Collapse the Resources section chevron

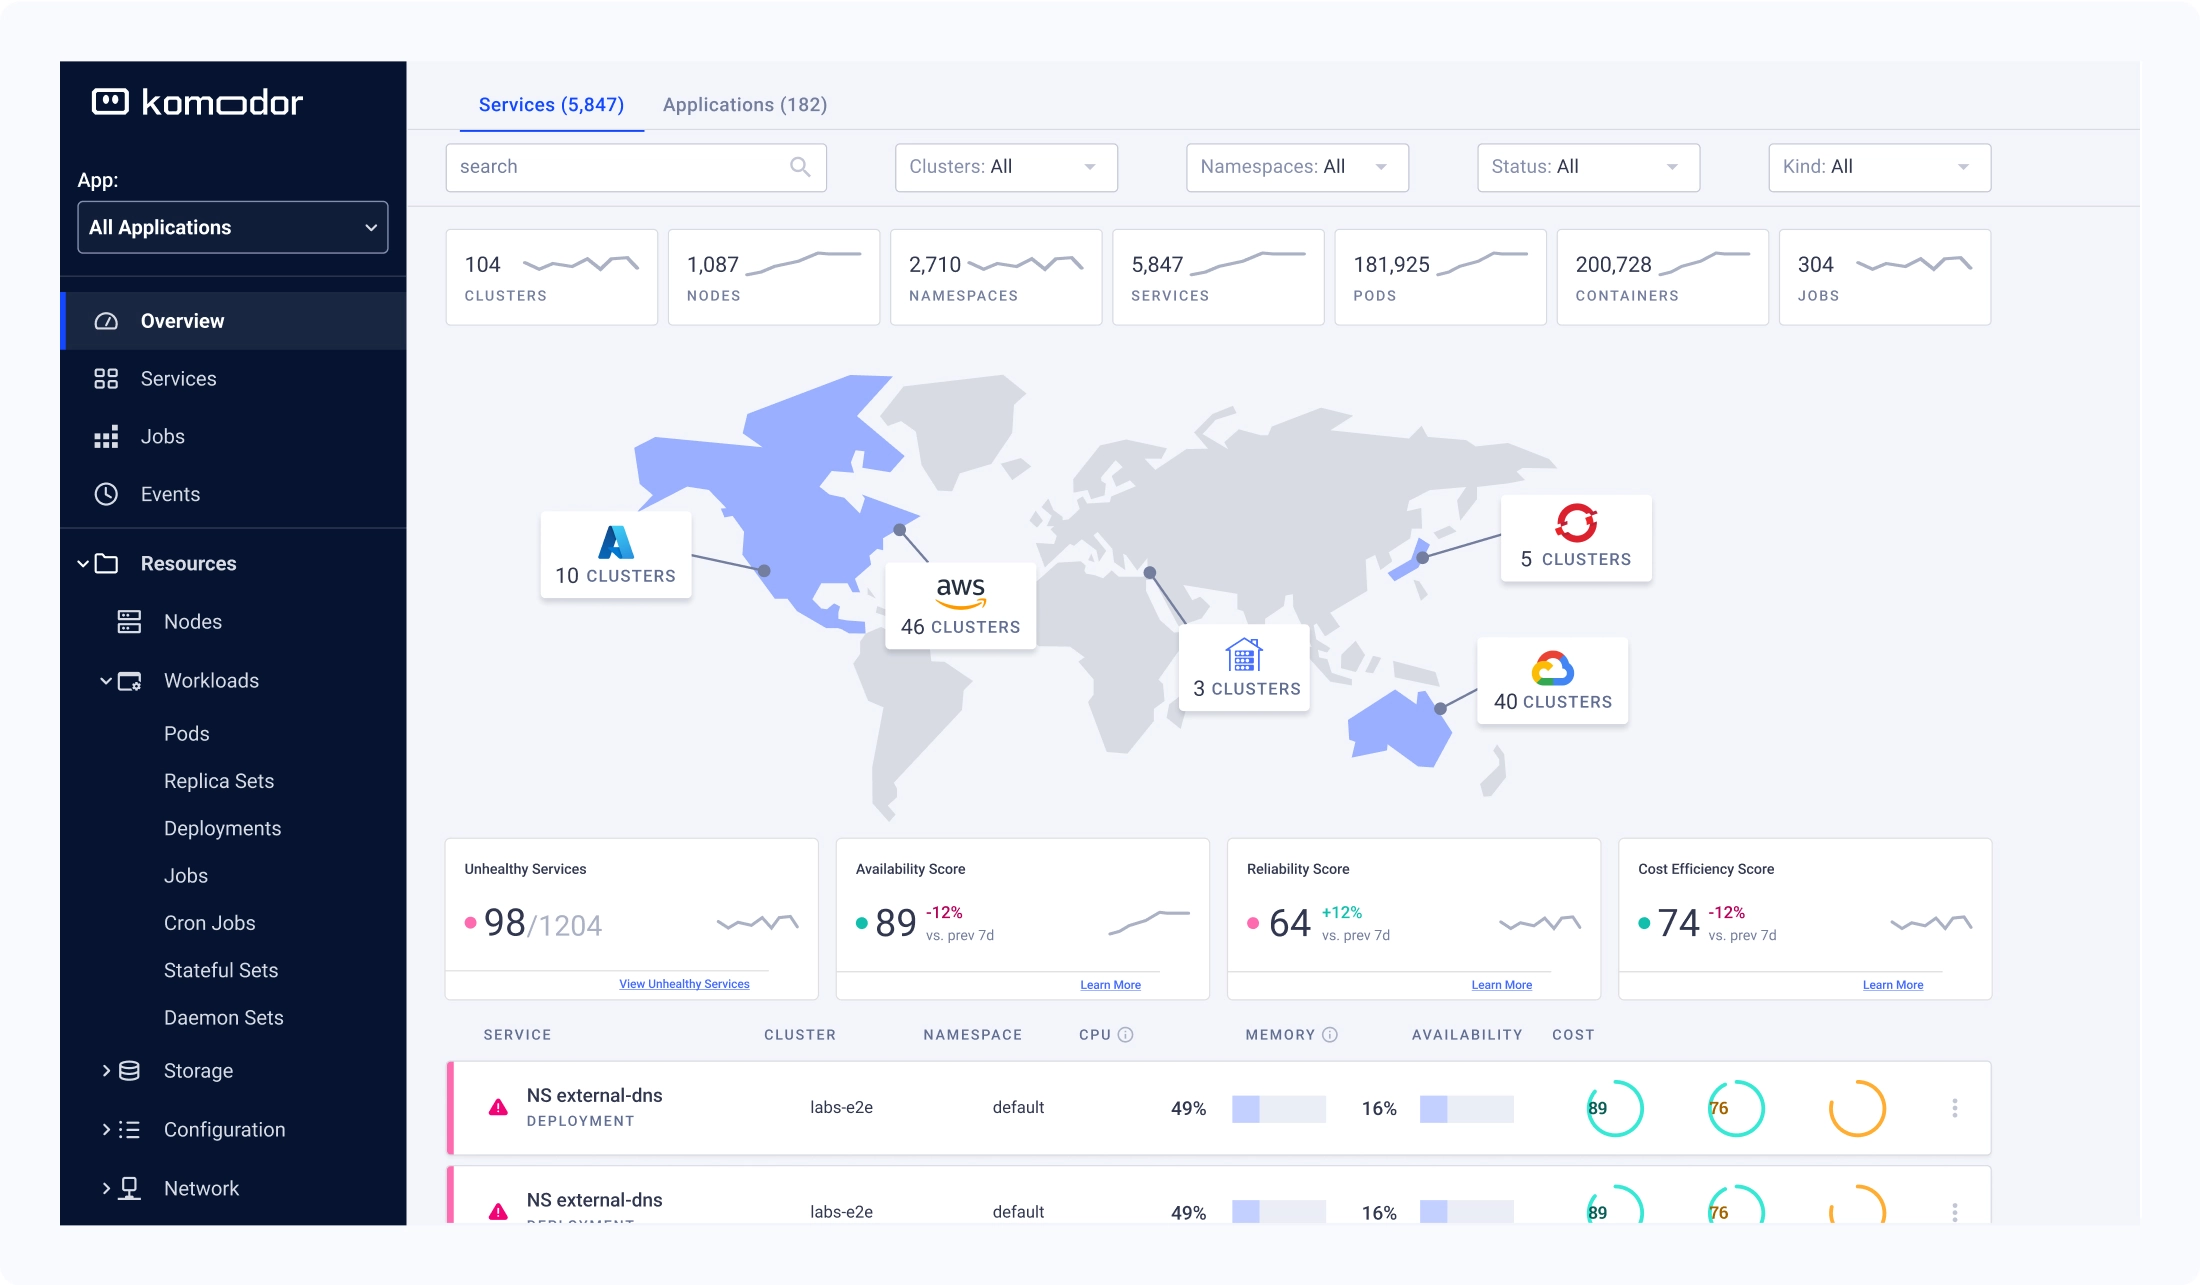coord(83,564)
